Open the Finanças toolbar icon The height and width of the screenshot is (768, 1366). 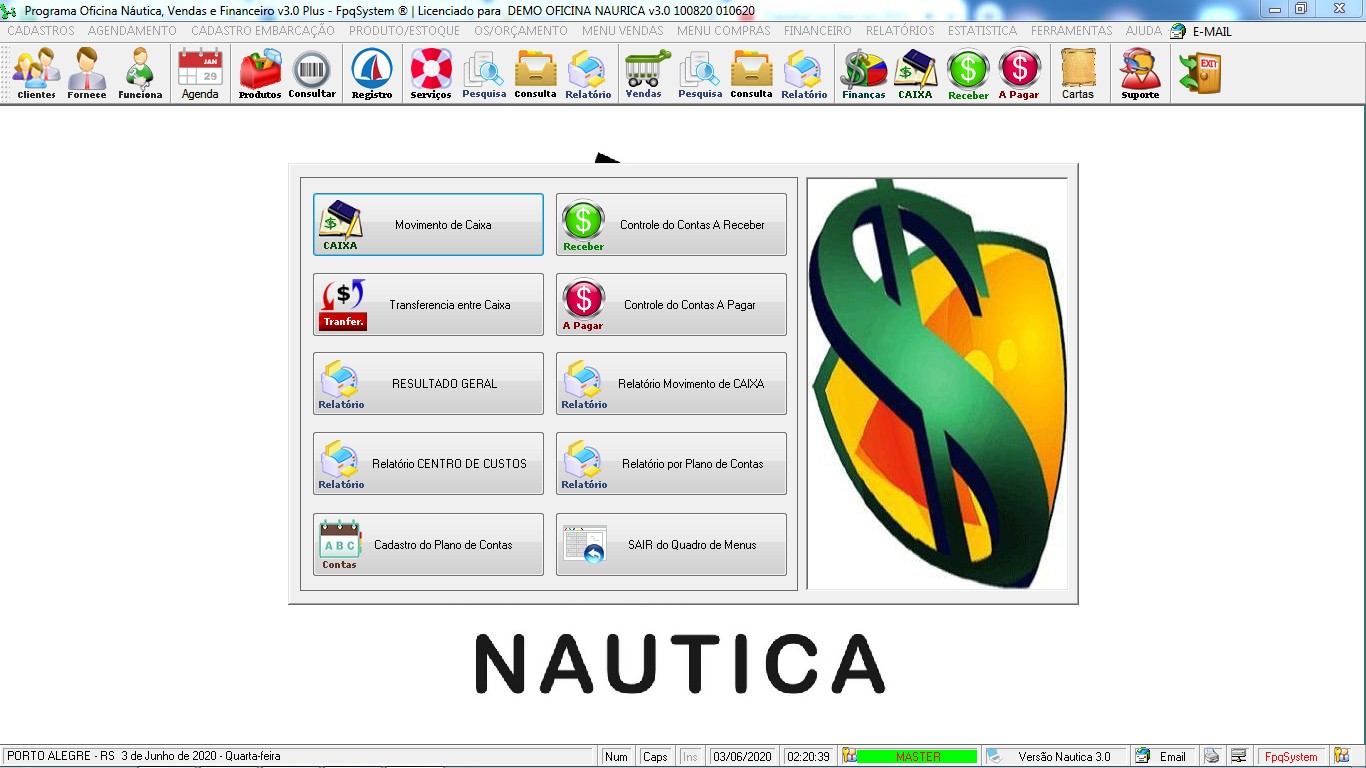[x=864, y=74]
